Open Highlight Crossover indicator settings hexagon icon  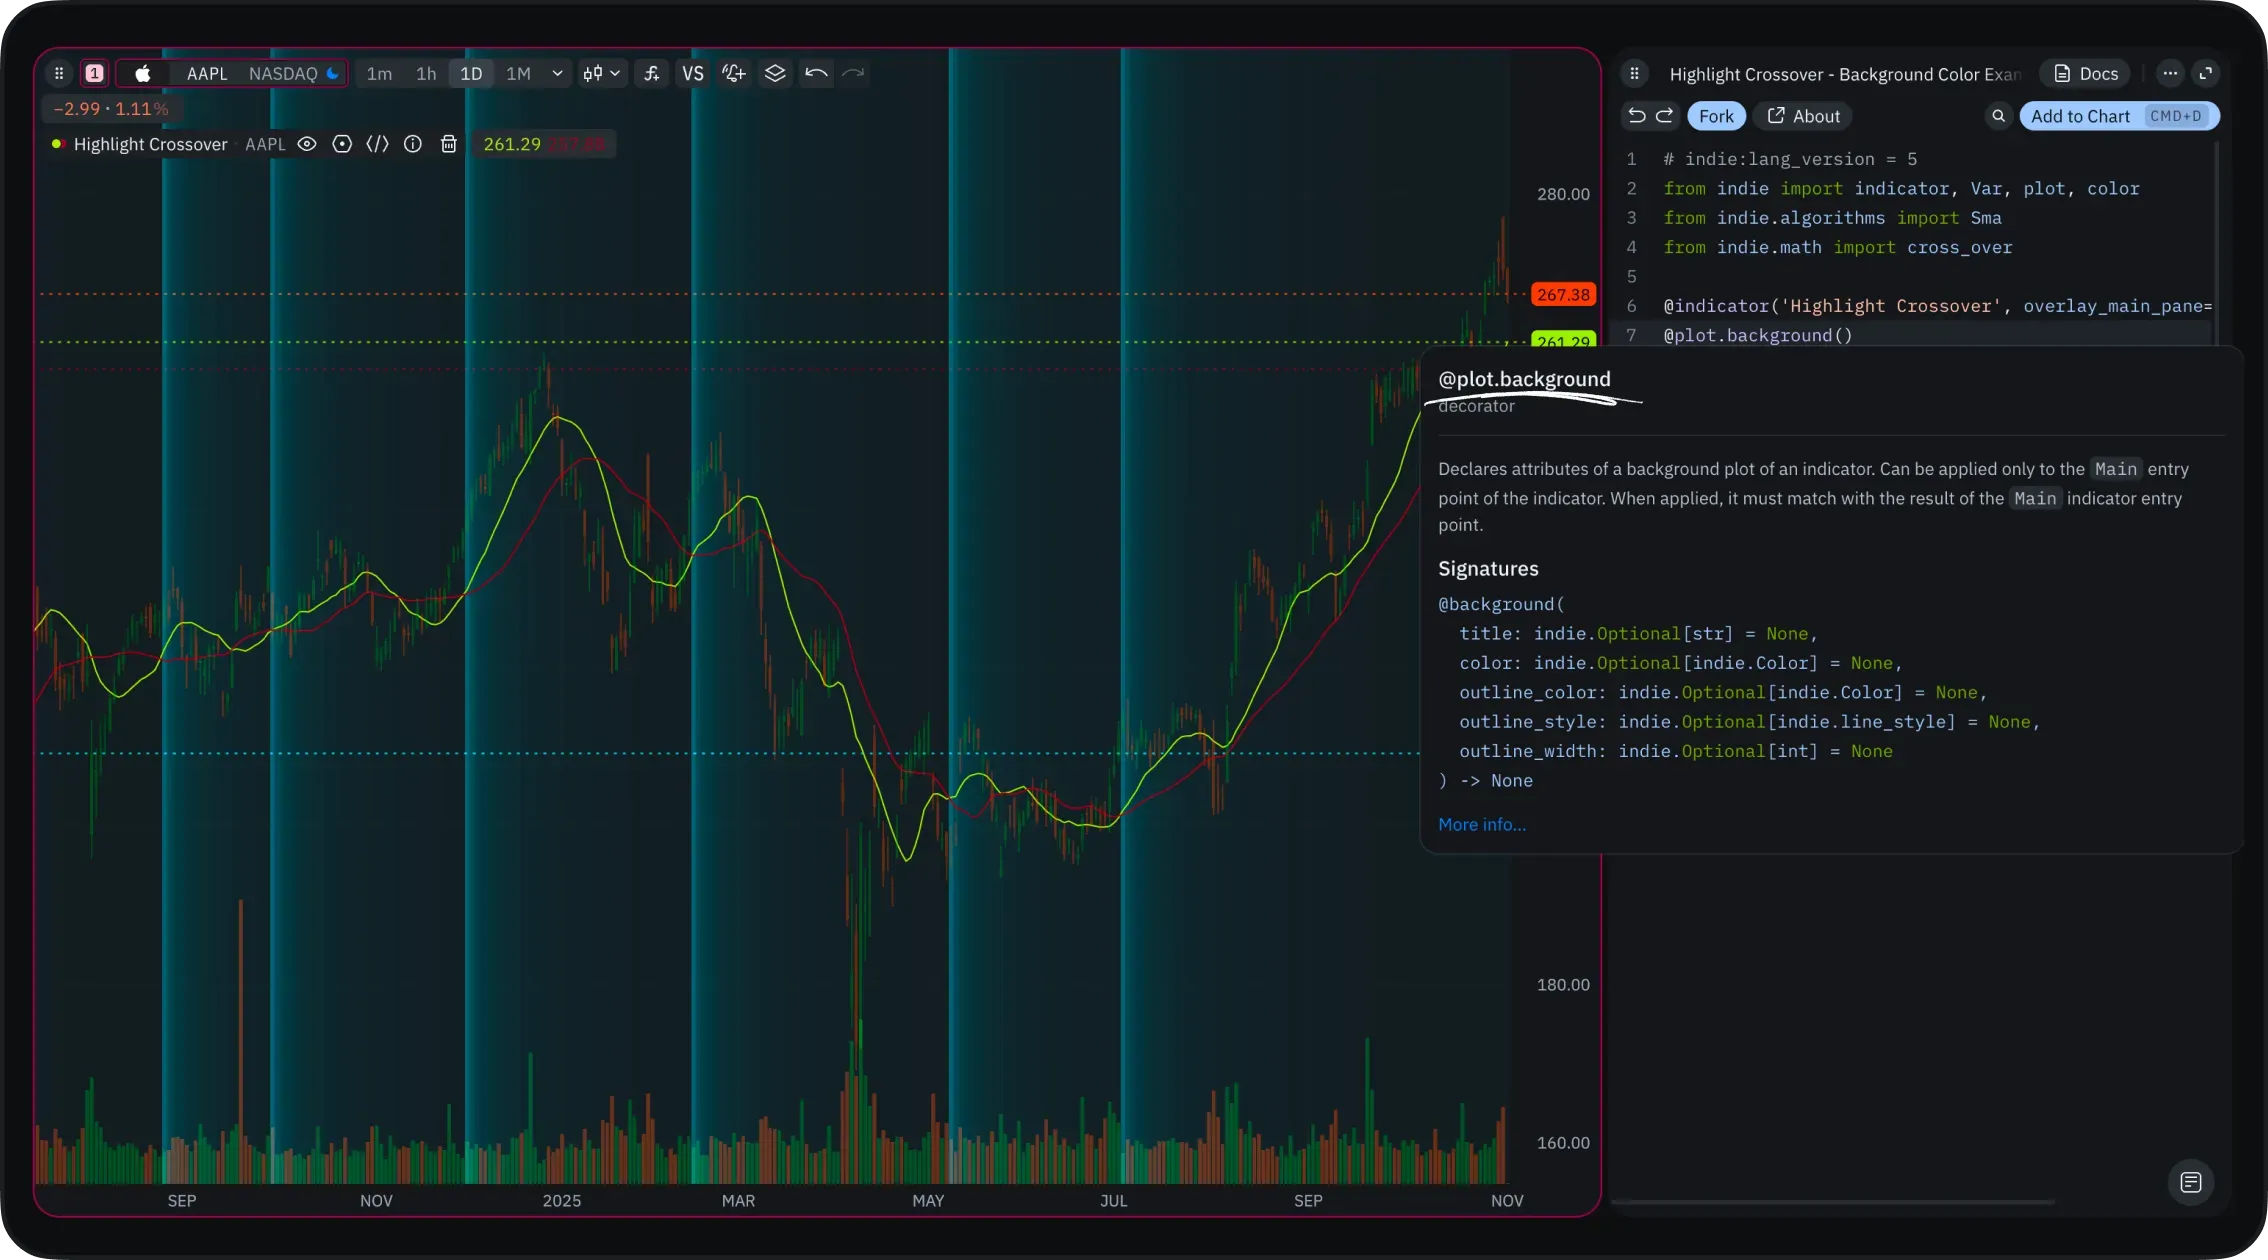(342, 145)
